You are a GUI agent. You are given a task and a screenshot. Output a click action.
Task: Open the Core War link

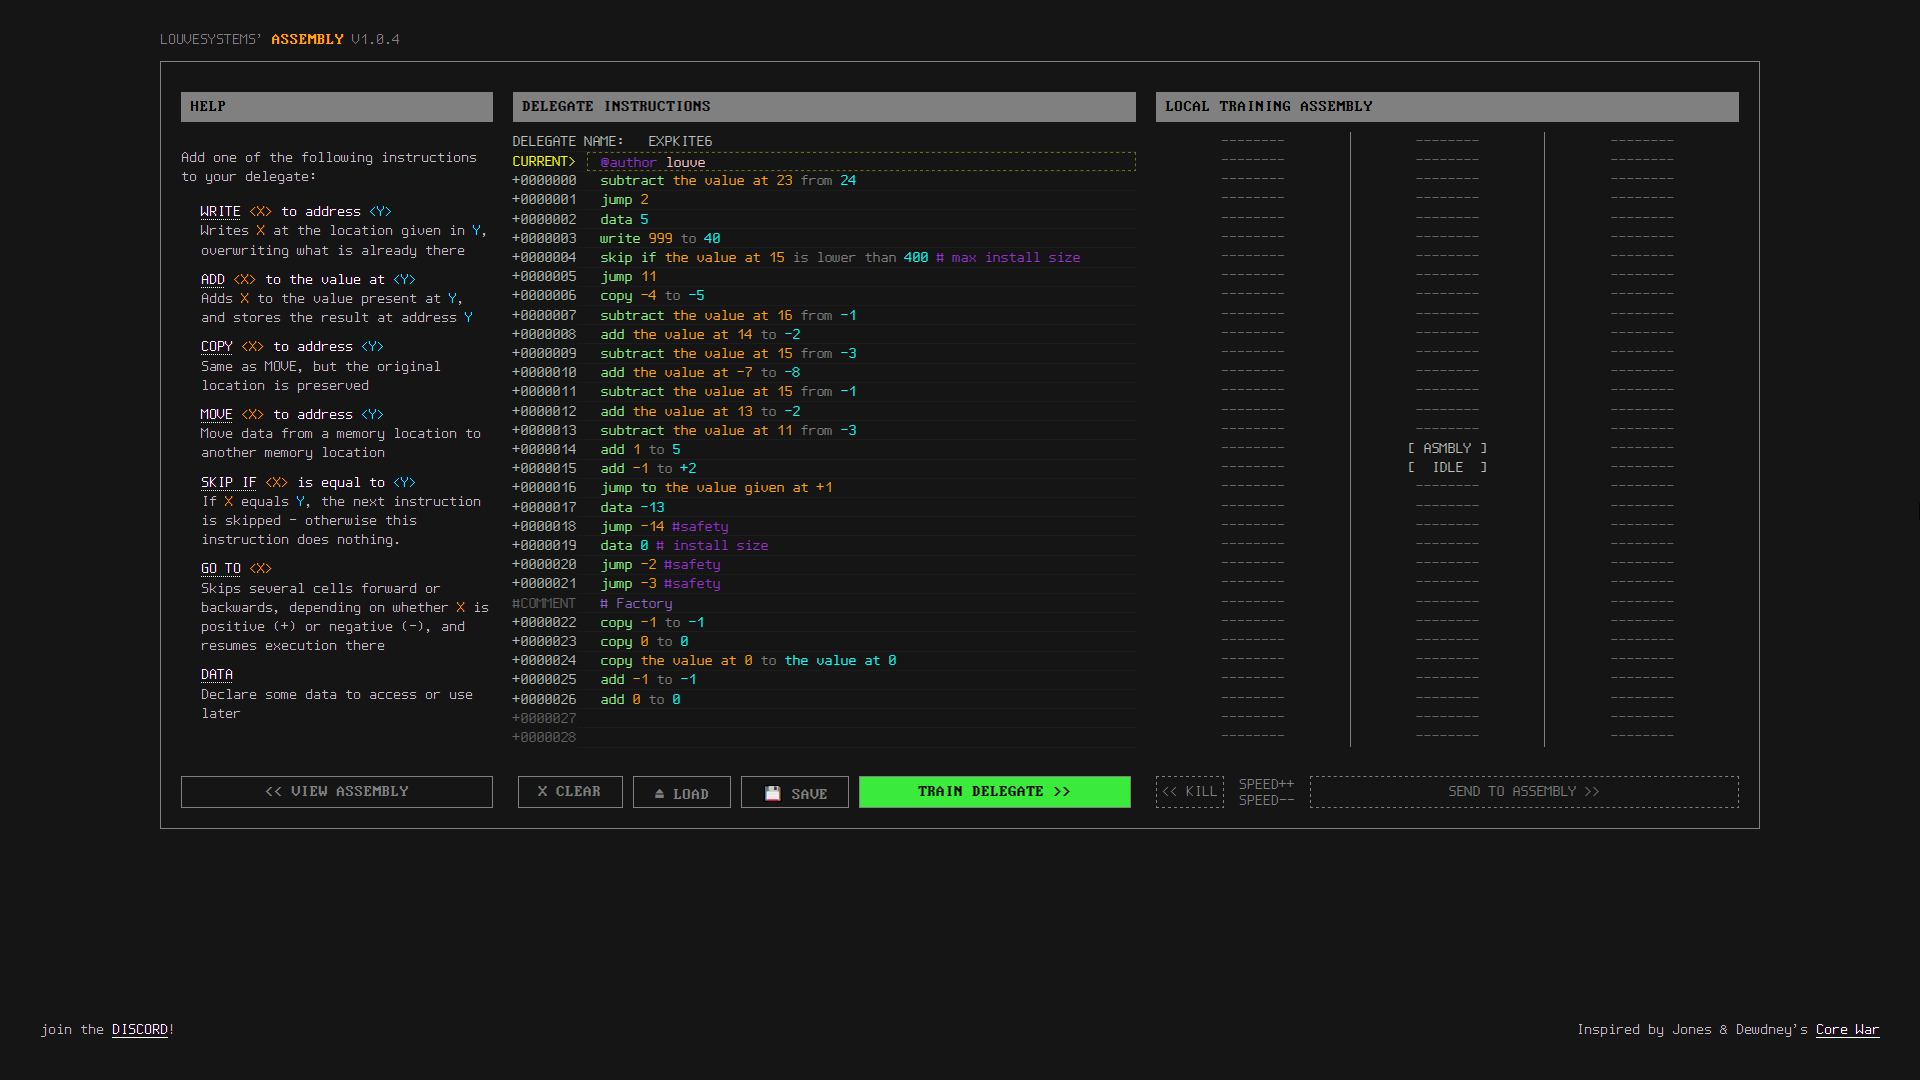pos(1847,1029)
